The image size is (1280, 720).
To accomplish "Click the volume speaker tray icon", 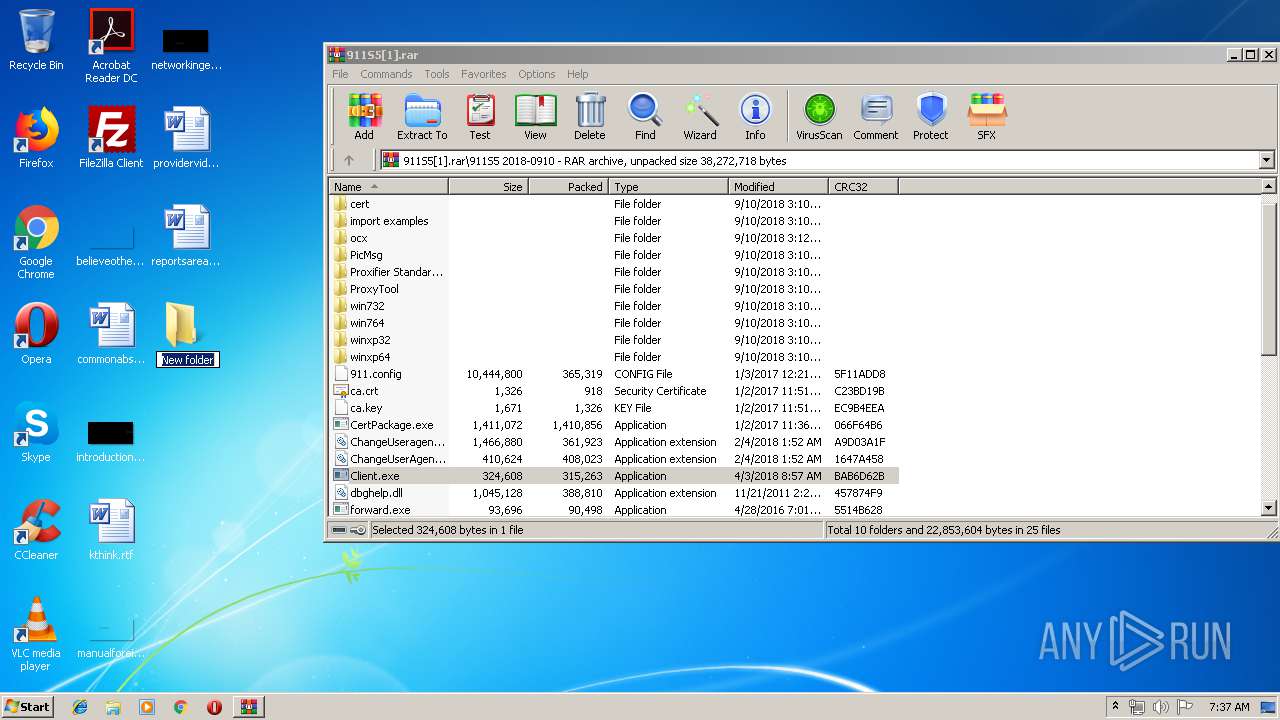I will [x=1161, y=707].
